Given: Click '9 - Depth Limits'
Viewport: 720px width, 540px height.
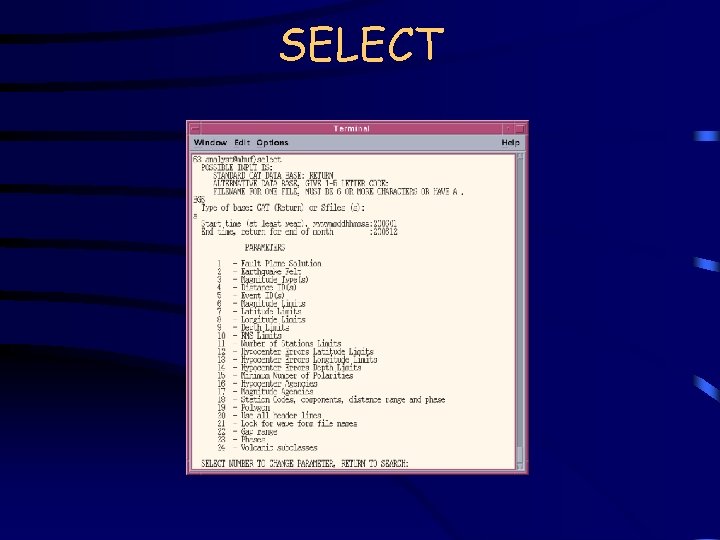Looking at the screenshot, I should 253,328.
